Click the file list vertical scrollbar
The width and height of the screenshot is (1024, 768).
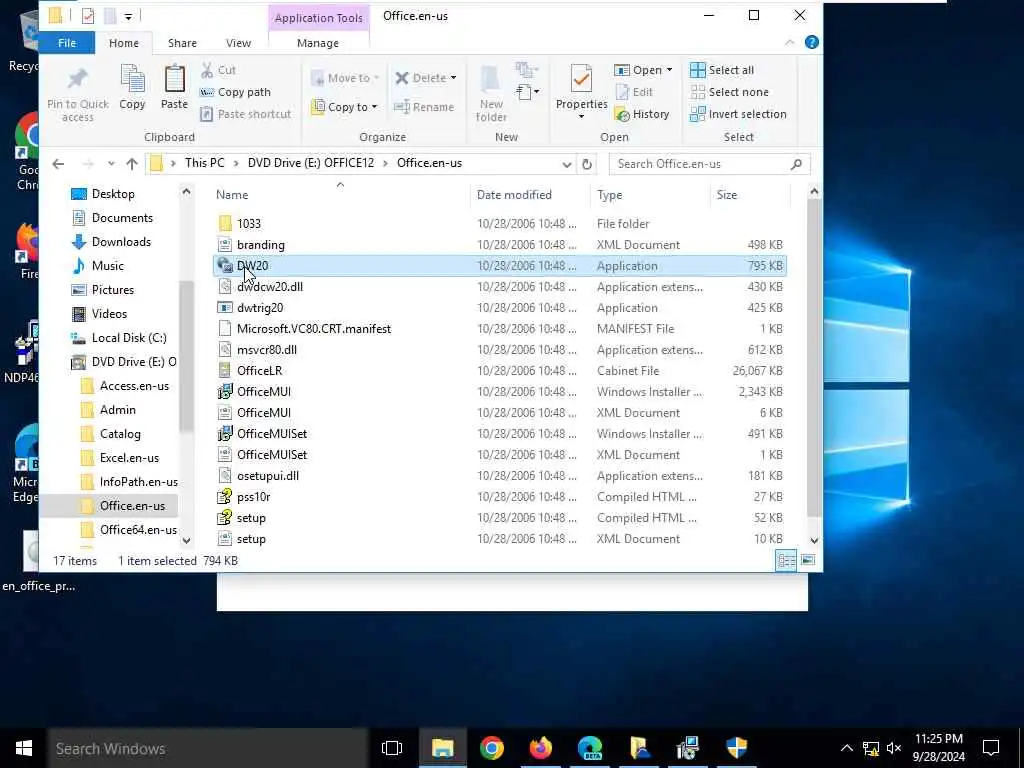[814, 356]
